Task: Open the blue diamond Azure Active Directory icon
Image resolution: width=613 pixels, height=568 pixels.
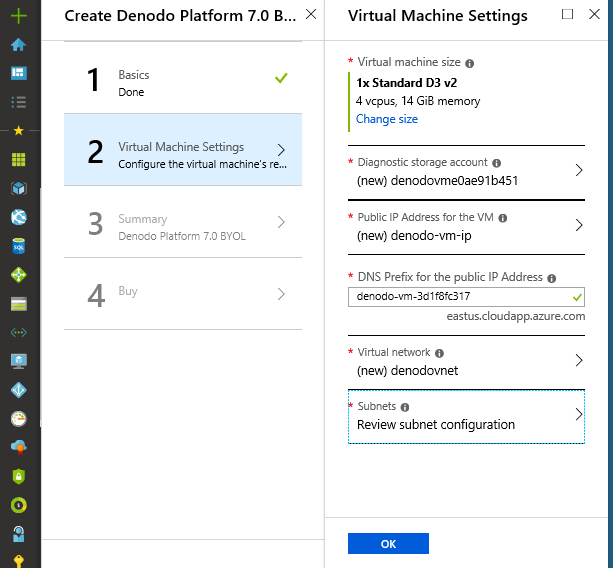Action: pos(18,390)
